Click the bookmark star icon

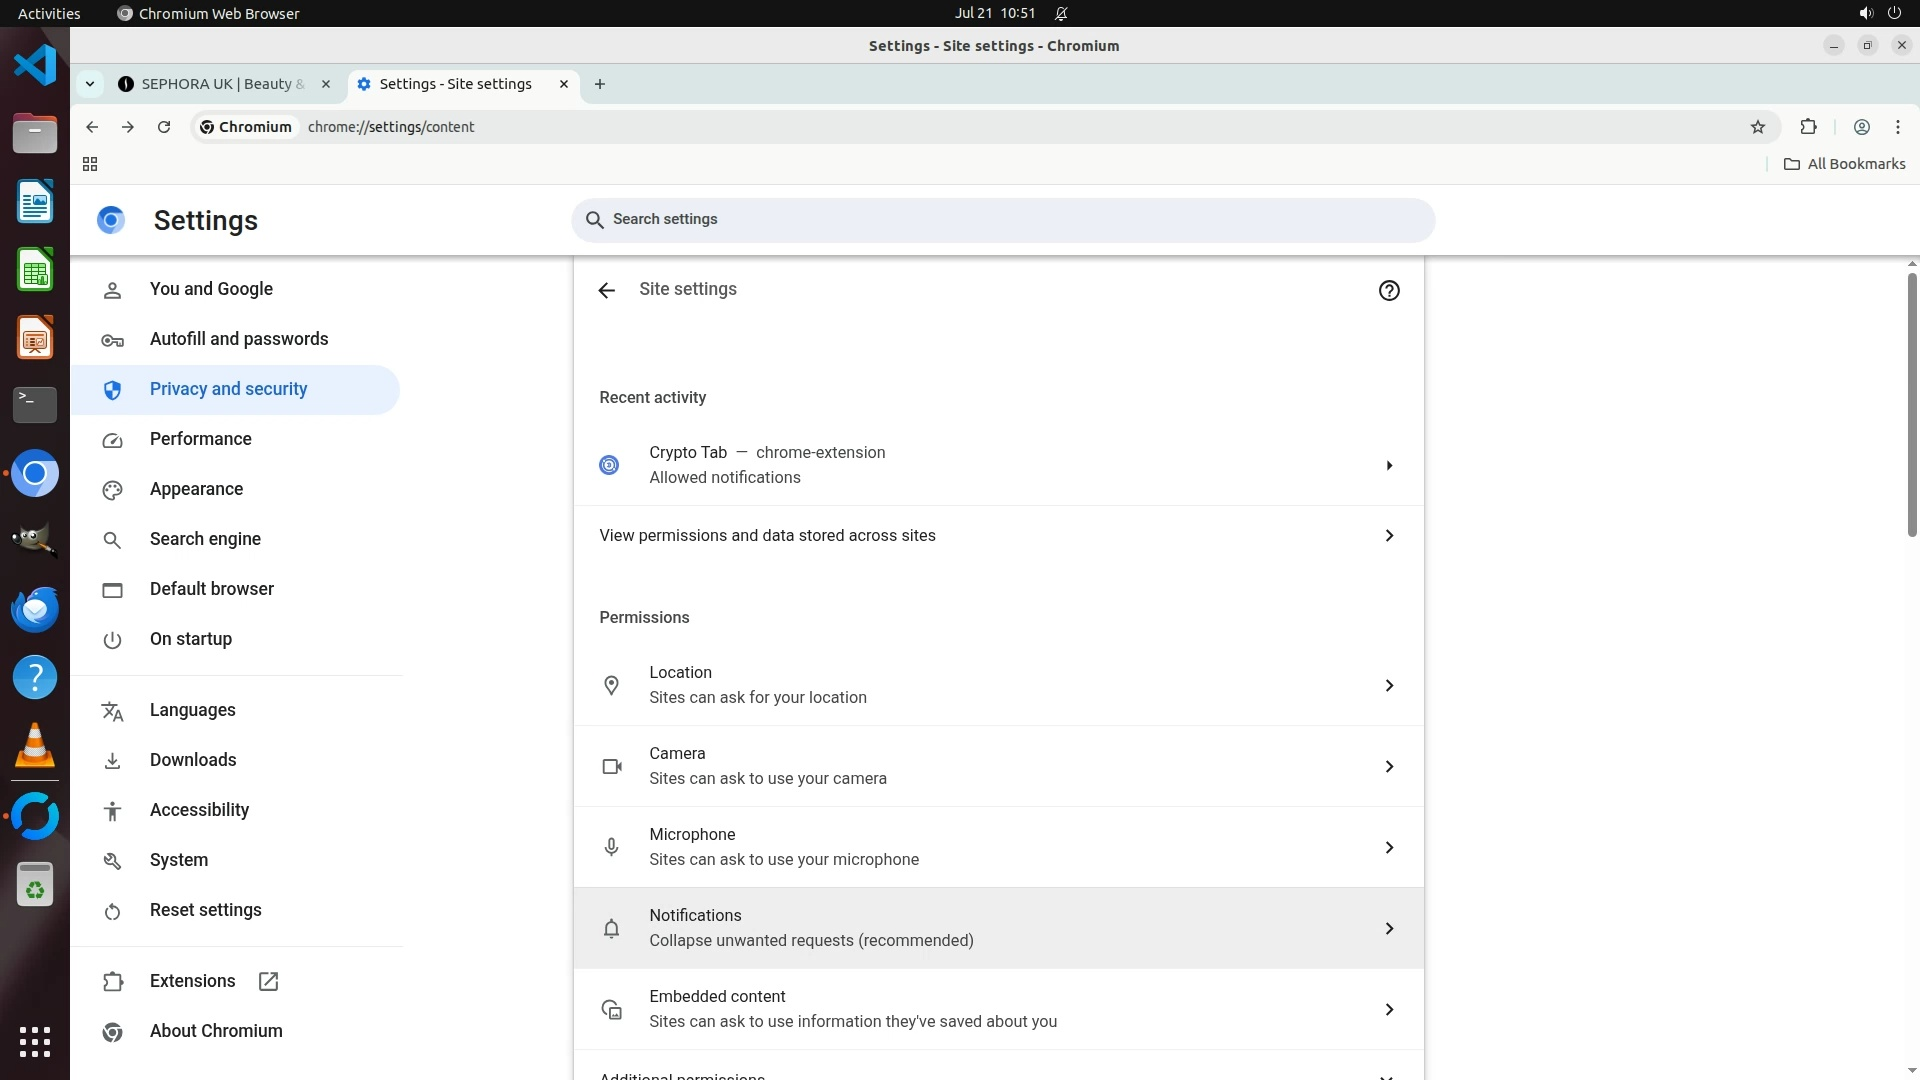pos(1758,127)
